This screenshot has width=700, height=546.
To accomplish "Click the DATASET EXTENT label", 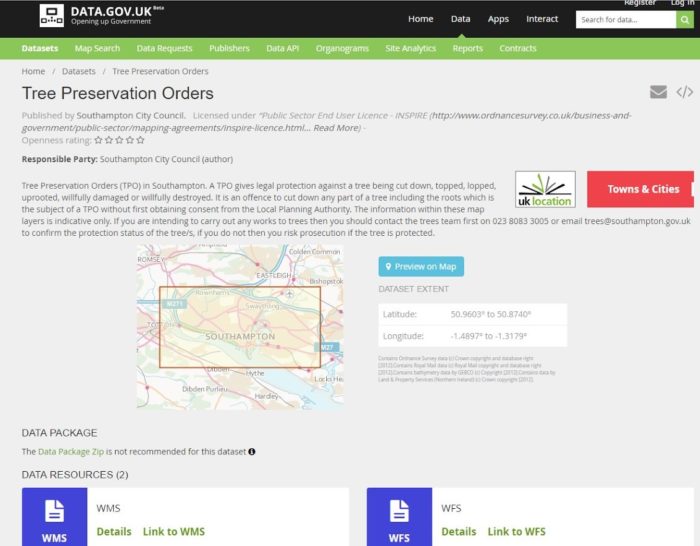I will click(413, 289).
